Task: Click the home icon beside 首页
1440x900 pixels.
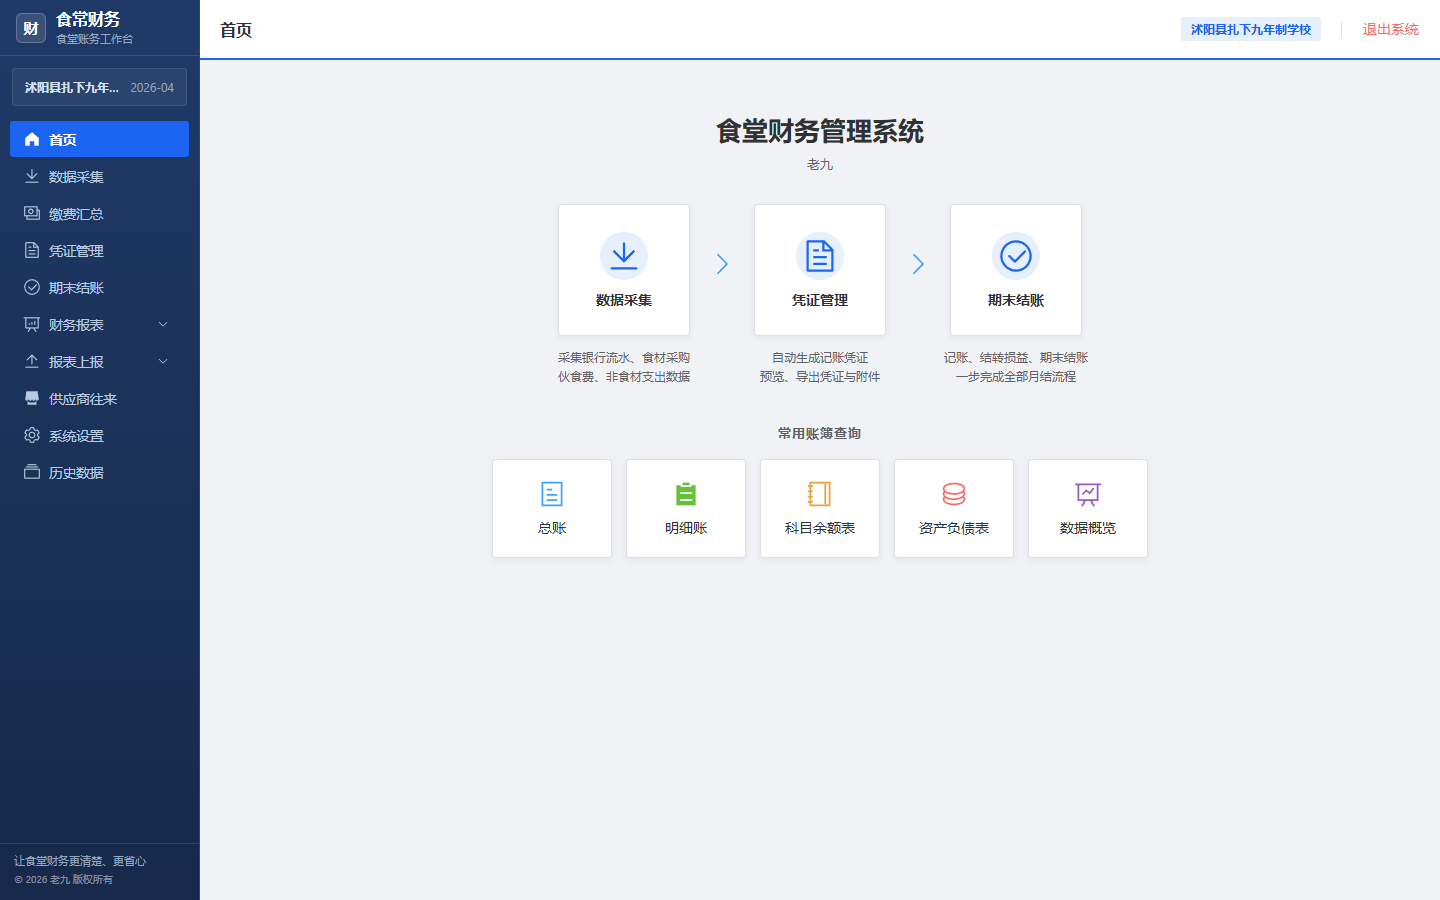Action: point(32,139)
